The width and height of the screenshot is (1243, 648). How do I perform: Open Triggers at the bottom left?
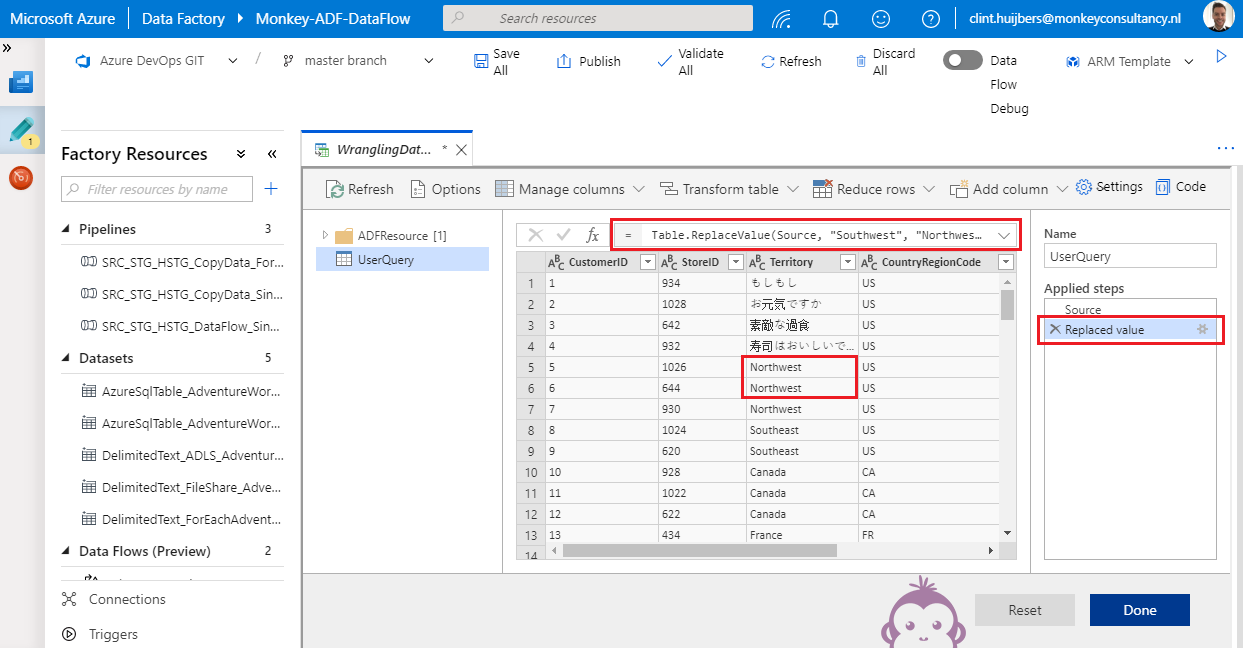101,634
